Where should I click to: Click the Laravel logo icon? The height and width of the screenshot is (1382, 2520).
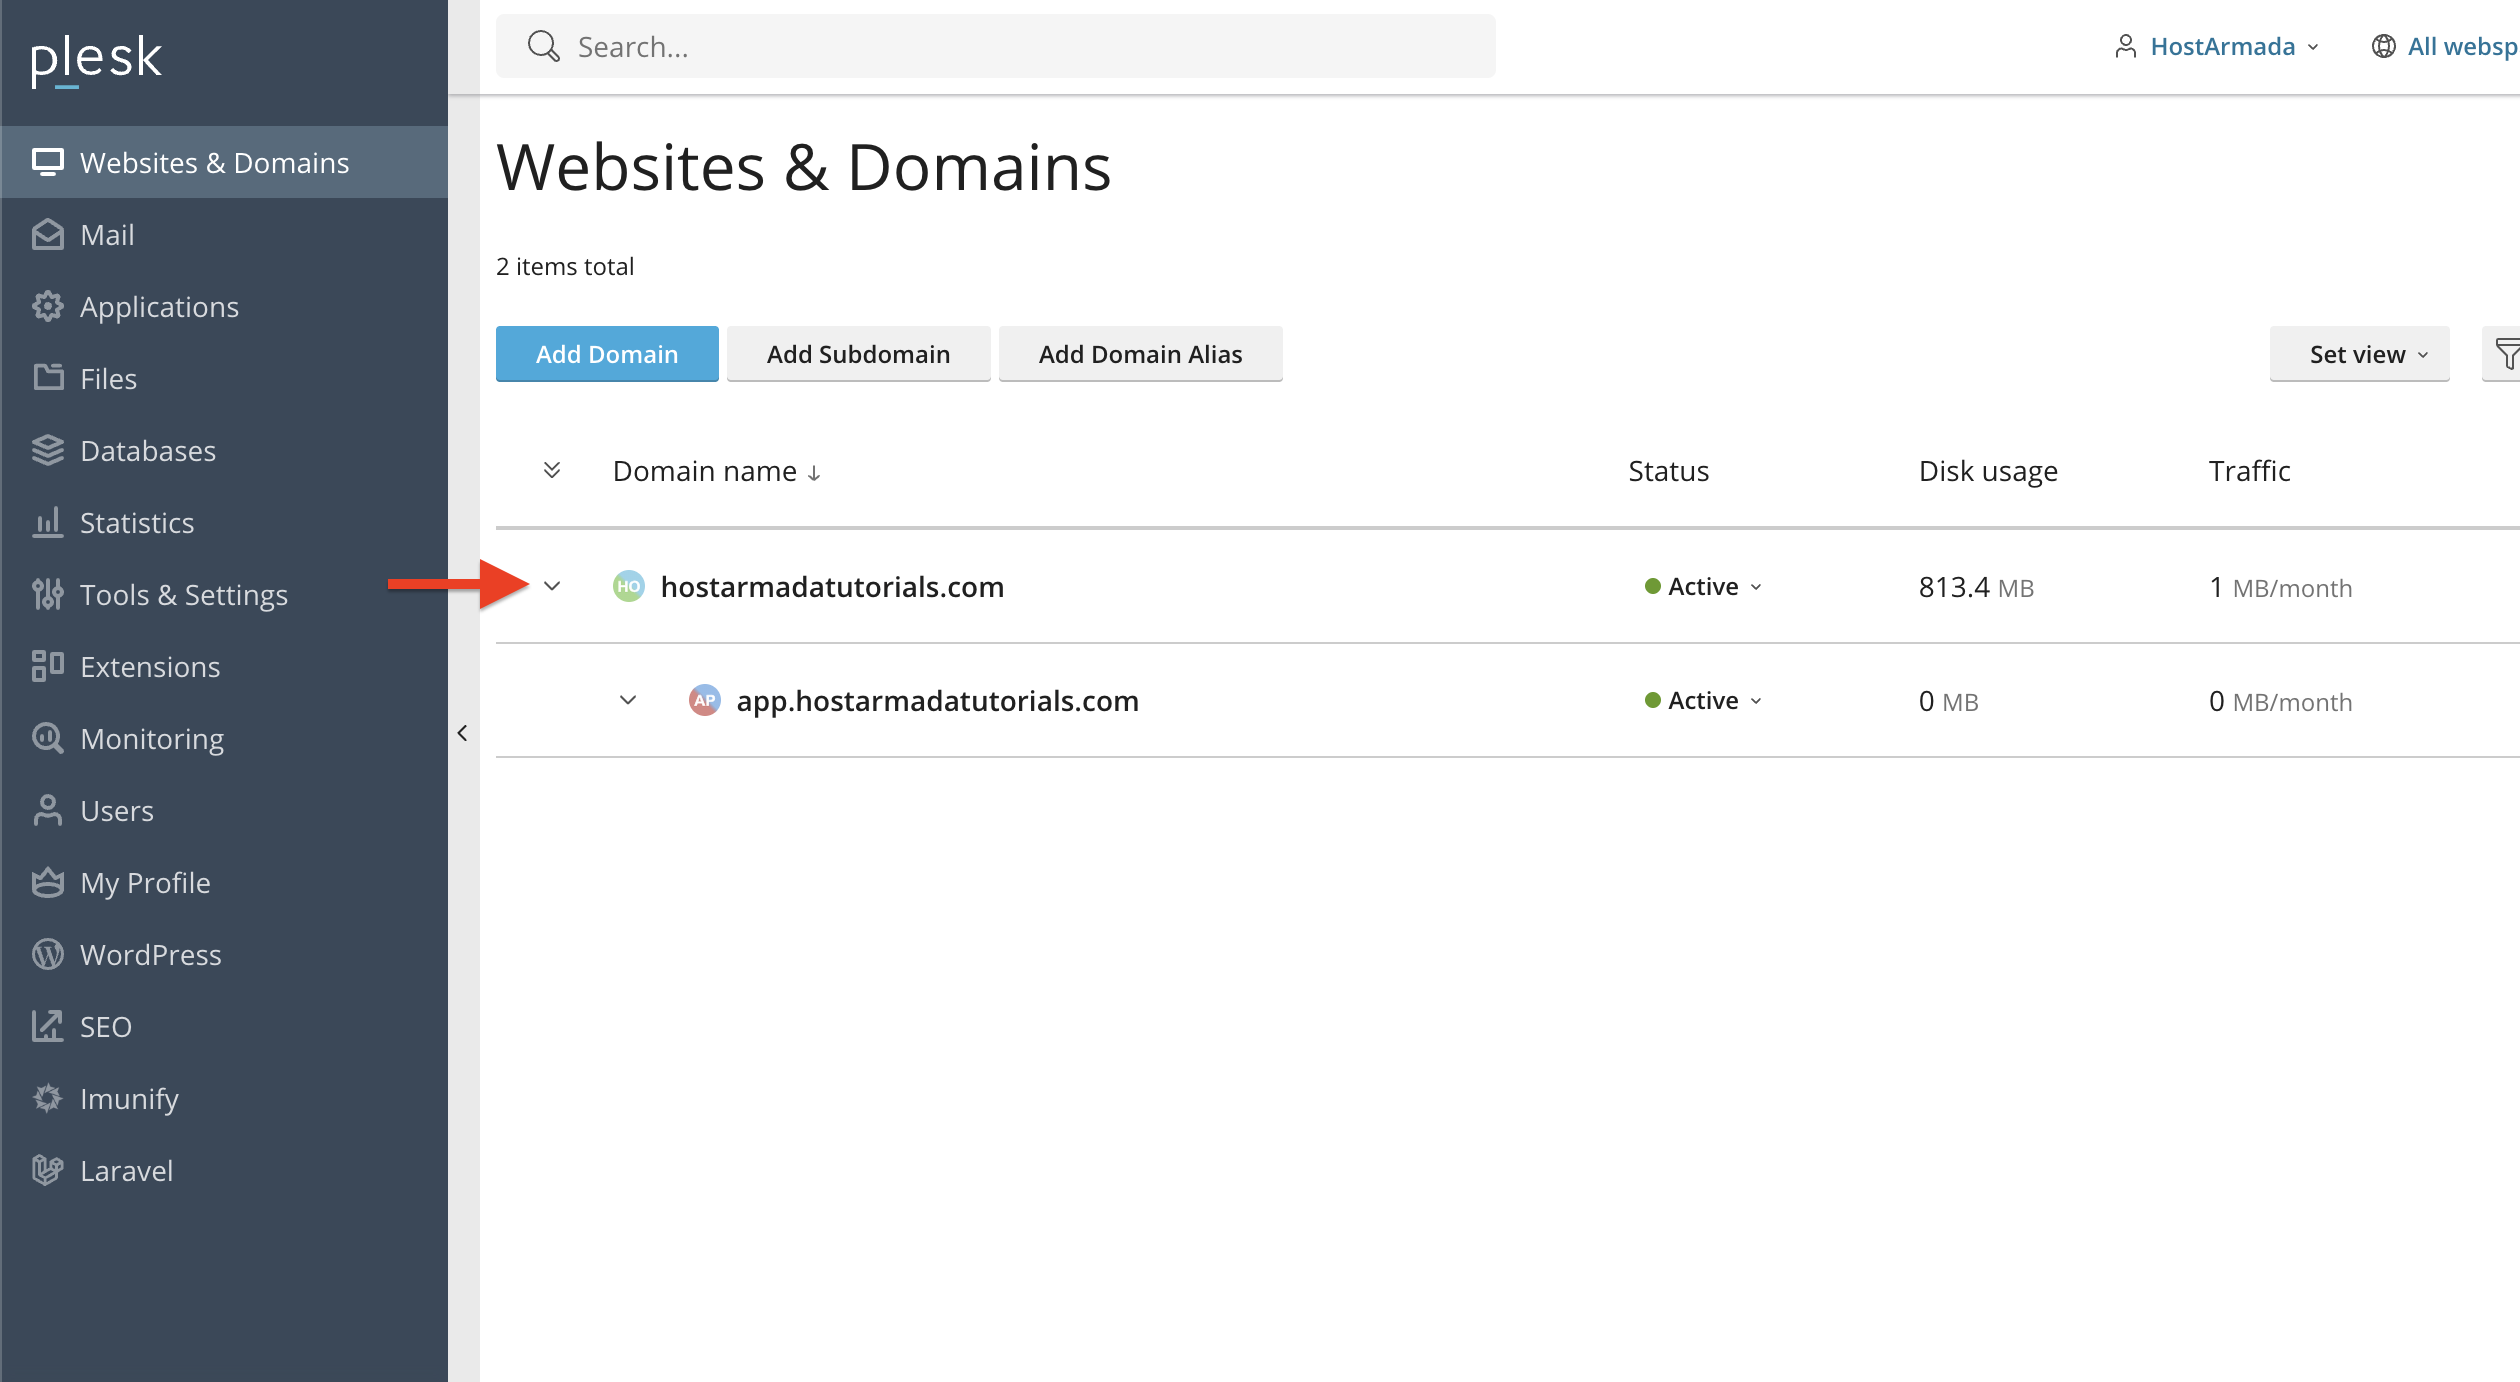click(x=47, y=1170)
